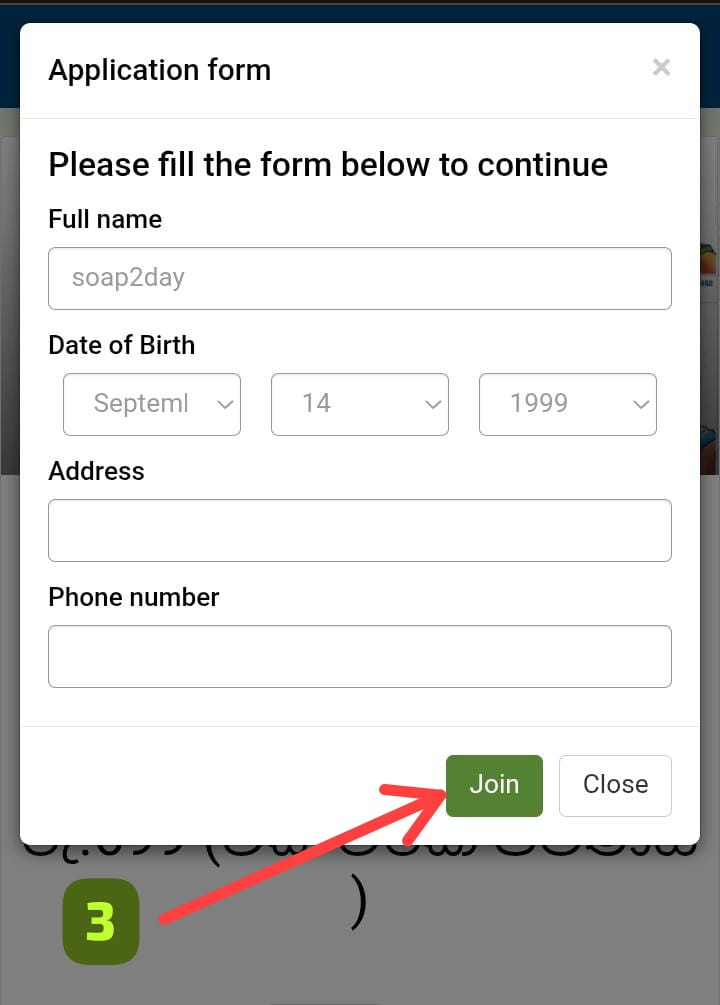Select the Phone number input box
This screenshot has height=1005, width=720.
click(x=360, y=656)
